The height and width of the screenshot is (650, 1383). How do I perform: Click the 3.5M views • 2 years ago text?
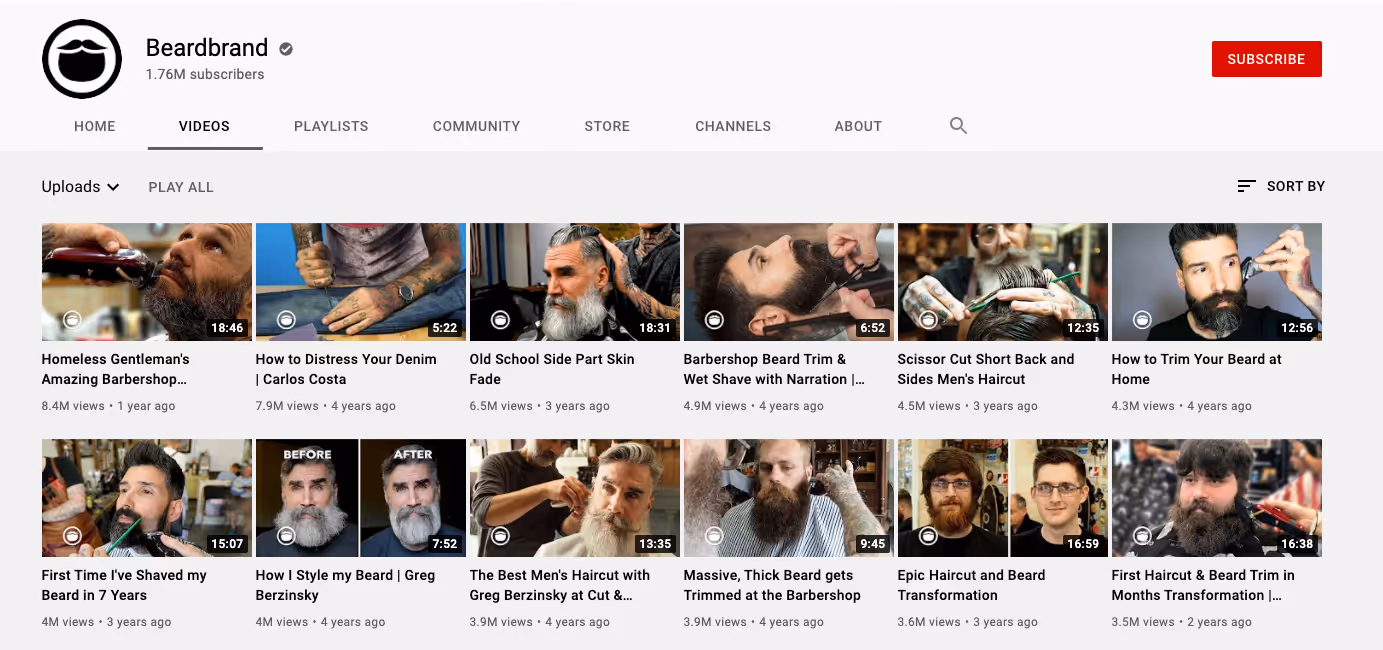pyautogui.click(x=1182, y=622)
